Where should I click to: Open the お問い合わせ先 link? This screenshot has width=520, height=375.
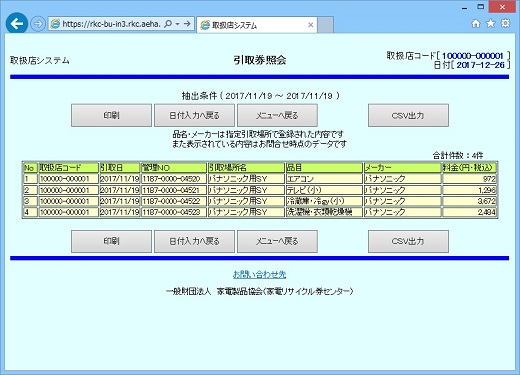pos(260,274)
